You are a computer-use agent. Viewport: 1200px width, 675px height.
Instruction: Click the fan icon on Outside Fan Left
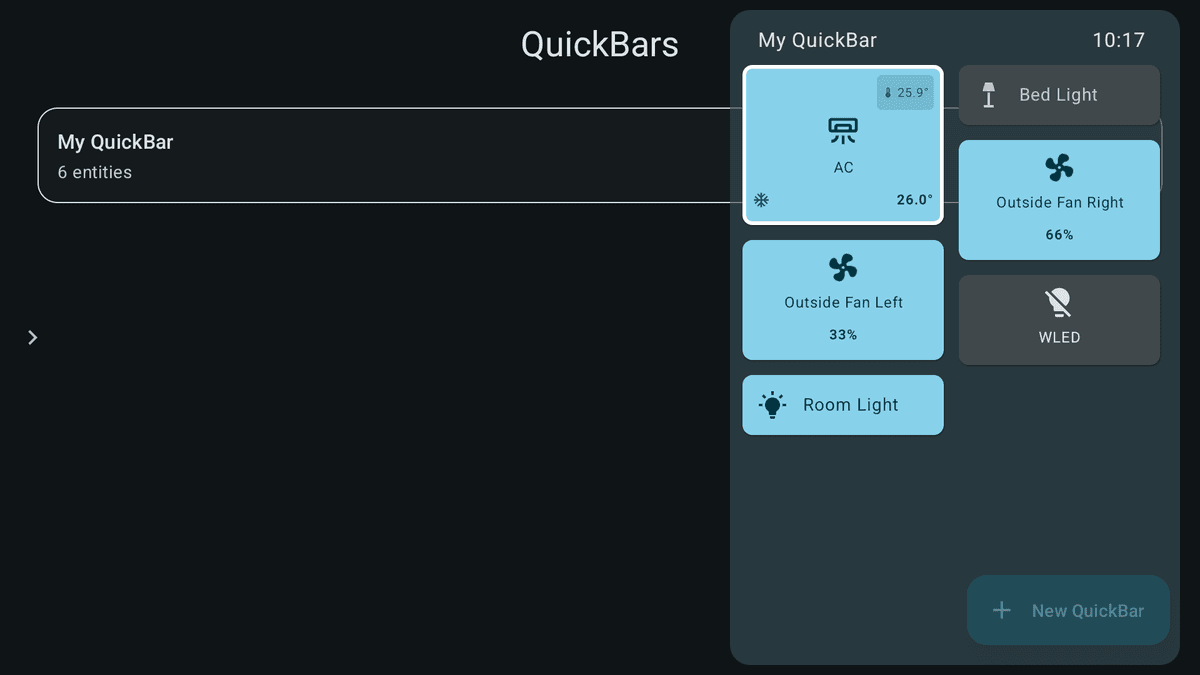tap(843, 266)
